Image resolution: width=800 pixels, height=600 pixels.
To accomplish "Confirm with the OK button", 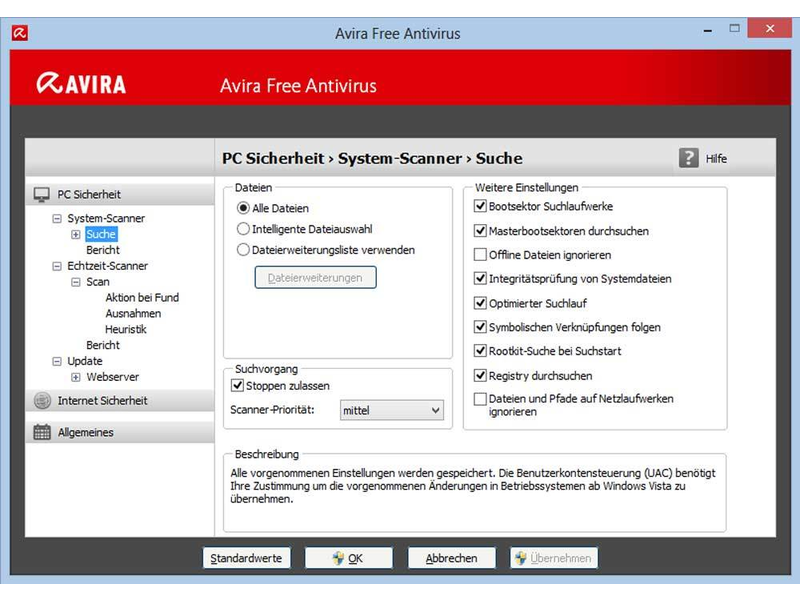I will [x=349, y=558].
